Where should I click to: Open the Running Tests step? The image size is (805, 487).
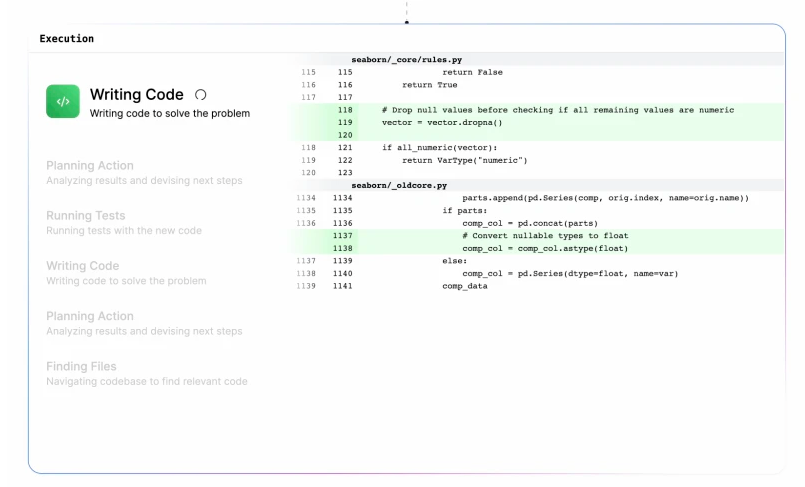point(86,216)
